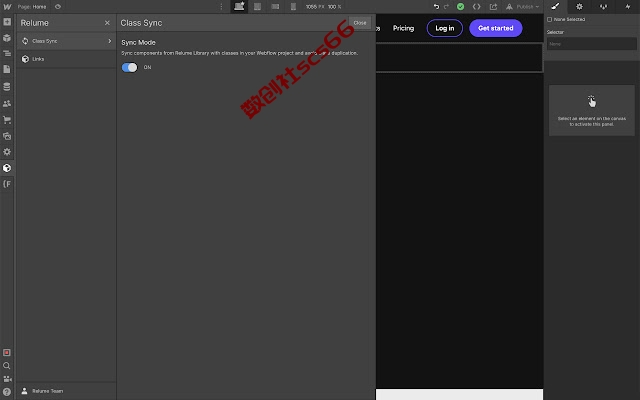Screen dimensions: 640x400
Task: Open the CMS collections panel
Action: pos(7,87)
